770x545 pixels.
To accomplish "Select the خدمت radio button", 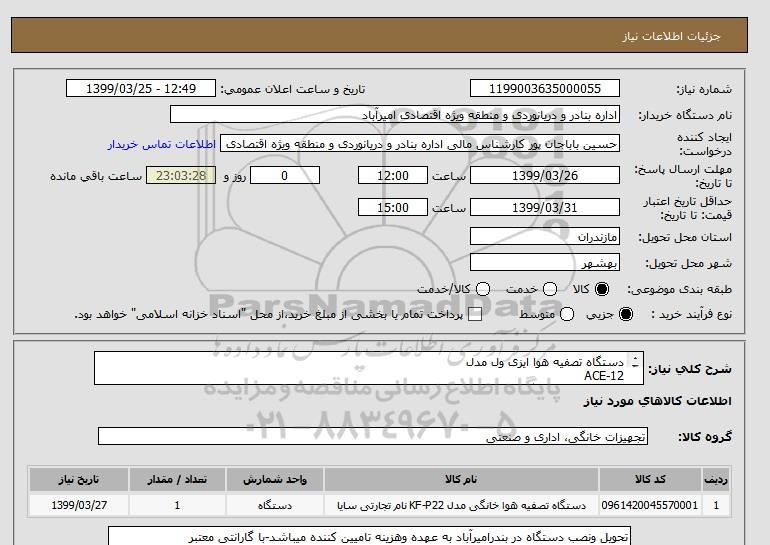I will pyautogui.click(x=550, y=289).
